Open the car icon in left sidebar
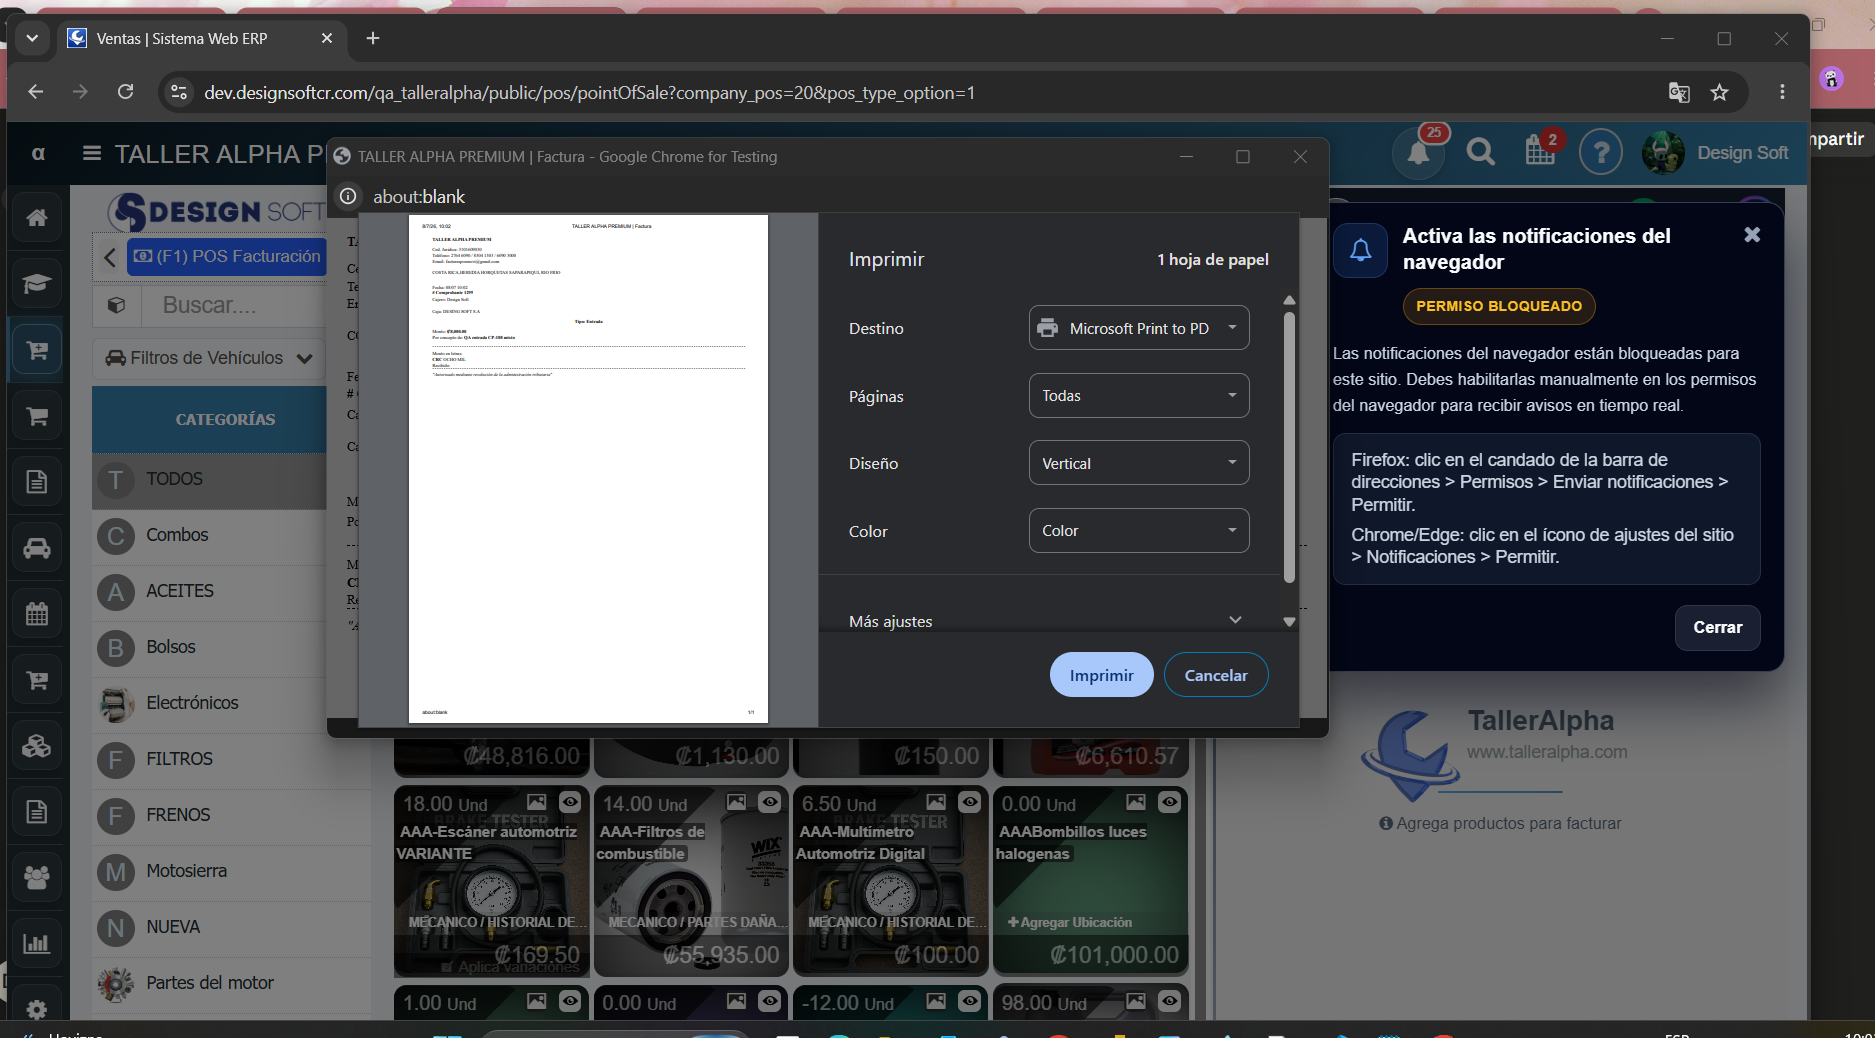The height and width of the screenshot is (1038, 1875). 37,548
